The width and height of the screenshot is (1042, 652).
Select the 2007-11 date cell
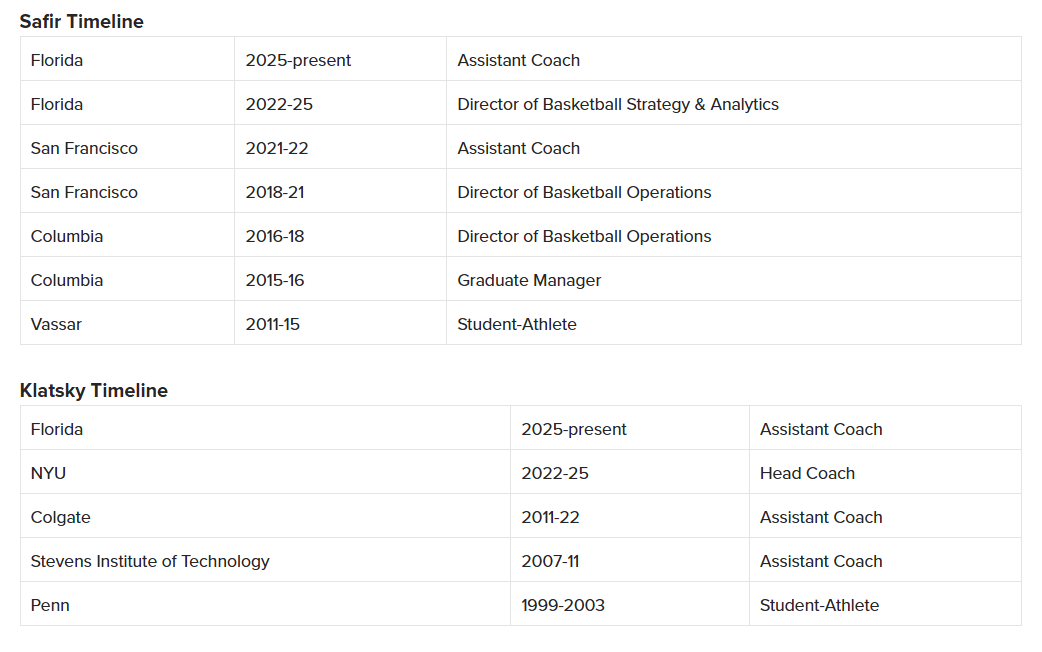click(550, 561)
